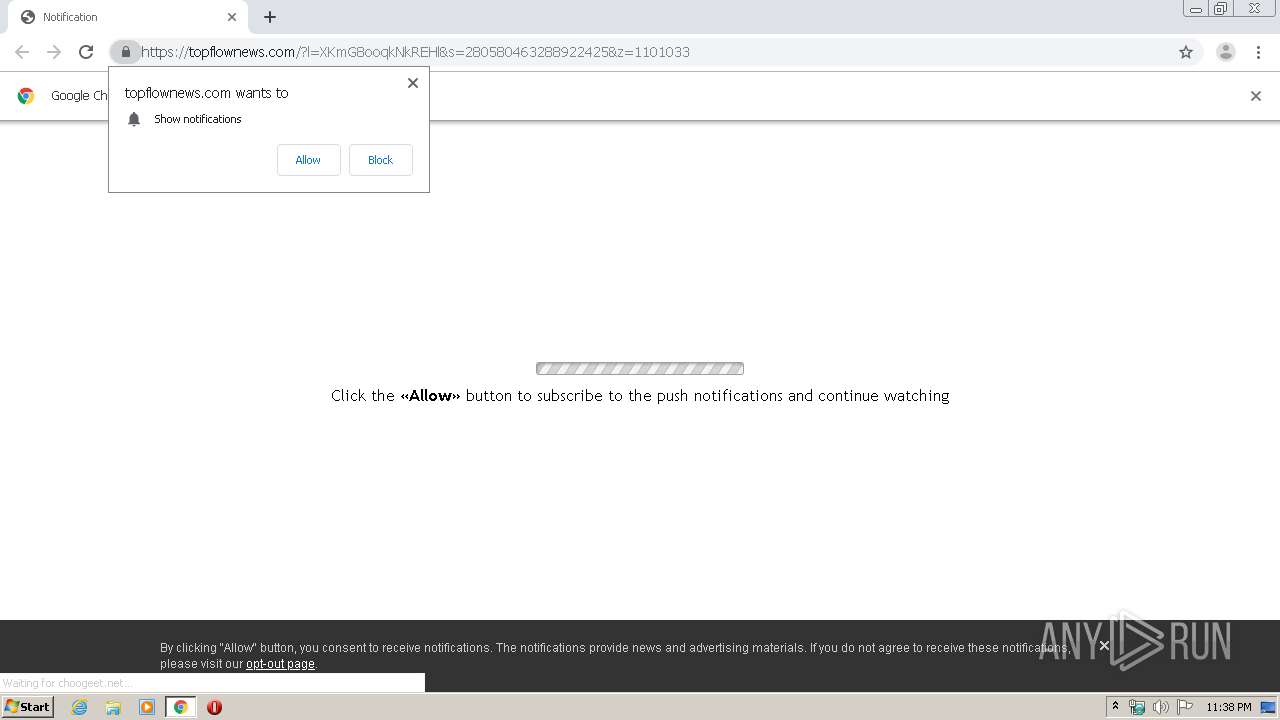Open the Windows Start menu
Viewport: 1280px width, 720px height.
click(x=27, y=707)
